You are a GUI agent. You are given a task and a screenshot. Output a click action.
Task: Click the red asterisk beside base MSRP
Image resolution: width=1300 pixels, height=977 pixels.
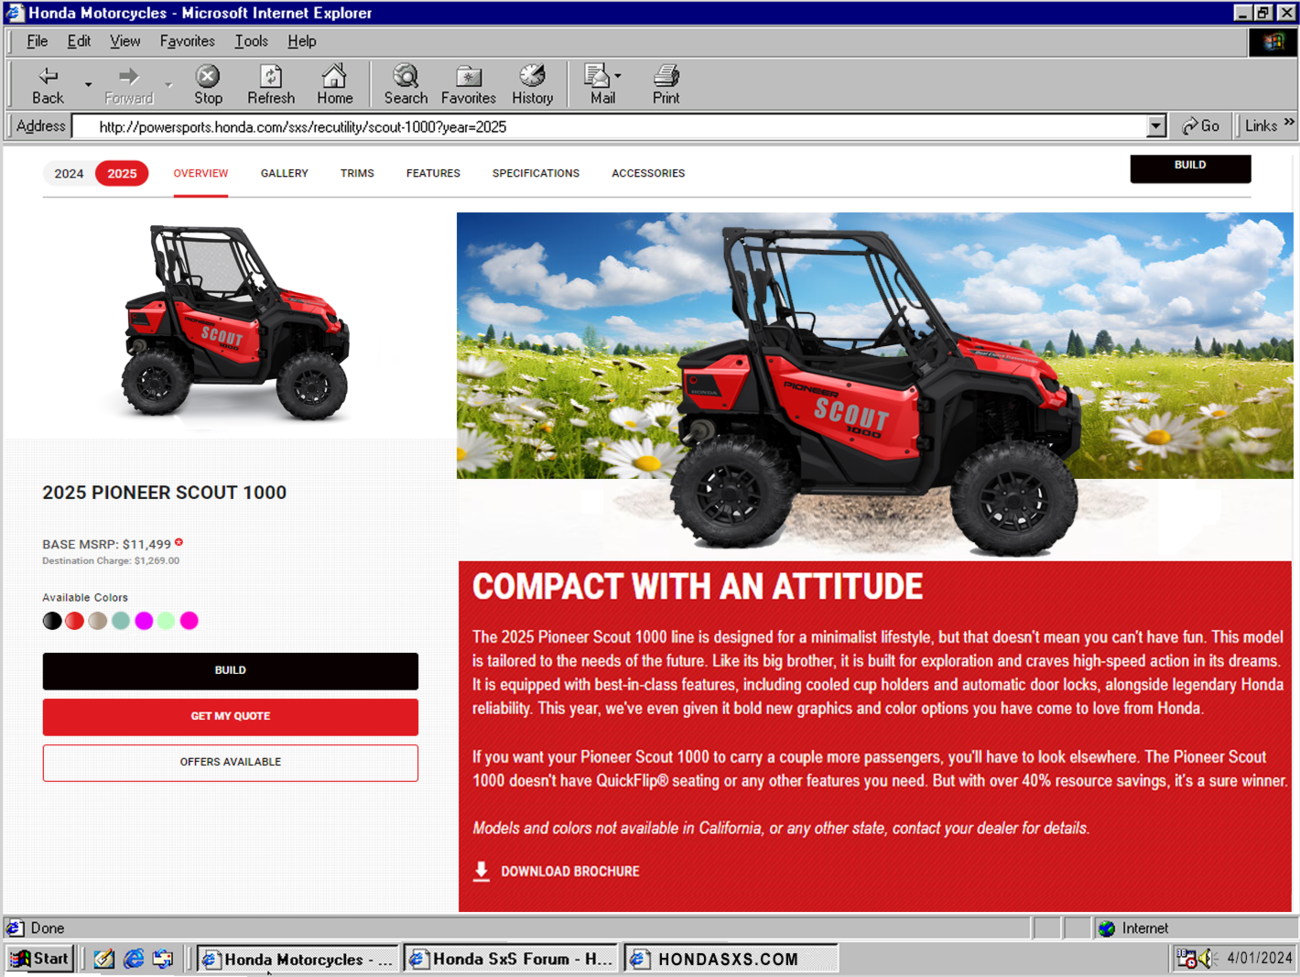tap(179, 542)
